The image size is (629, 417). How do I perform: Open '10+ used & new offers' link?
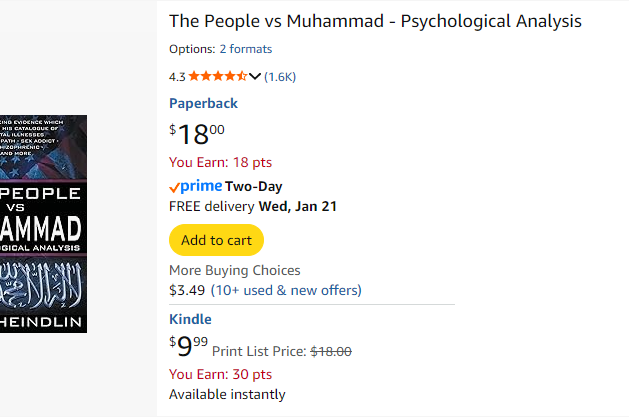[286, 290]
